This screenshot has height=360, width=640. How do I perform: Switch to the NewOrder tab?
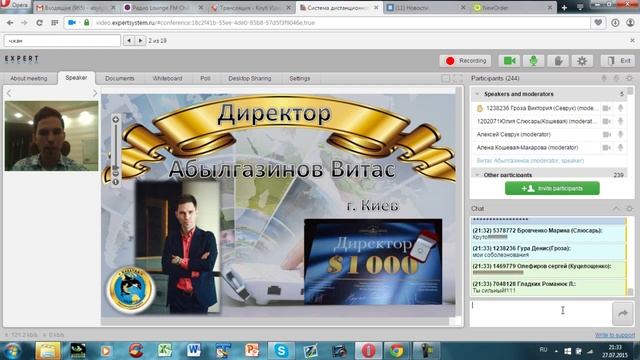513,7
